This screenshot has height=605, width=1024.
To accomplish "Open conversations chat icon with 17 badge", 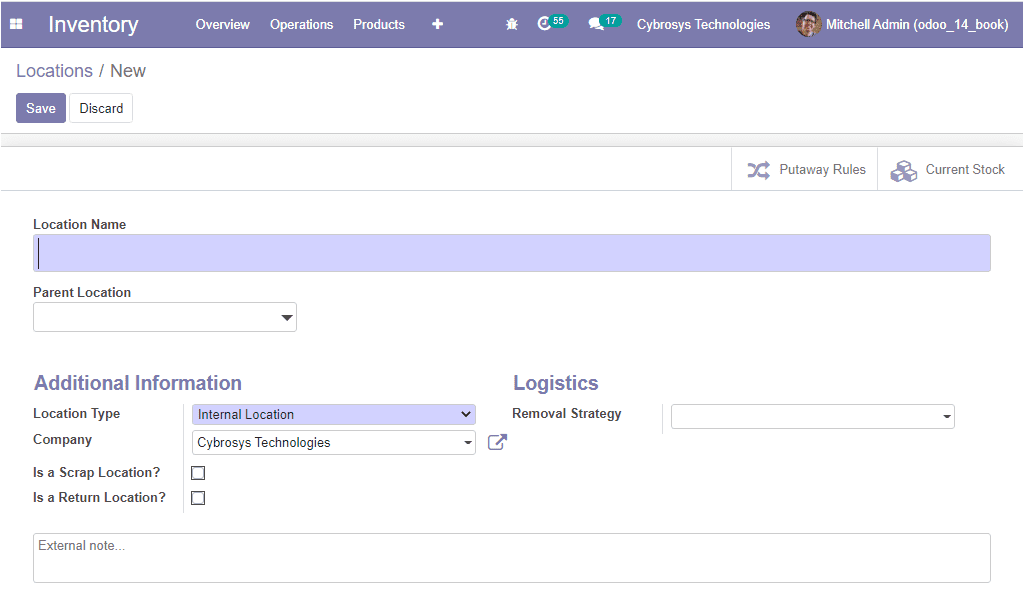I will (x=597, y=24).
